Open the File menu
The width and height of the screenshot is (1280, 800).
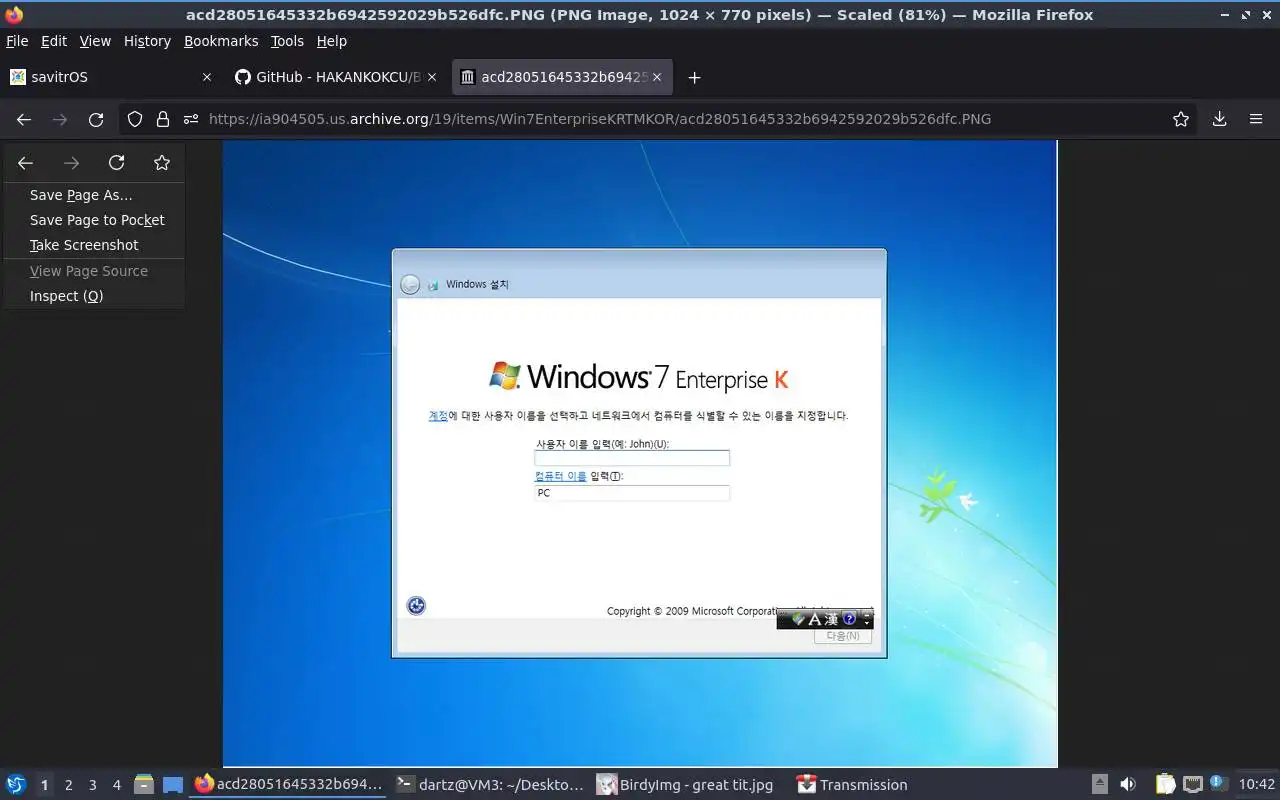17,41
